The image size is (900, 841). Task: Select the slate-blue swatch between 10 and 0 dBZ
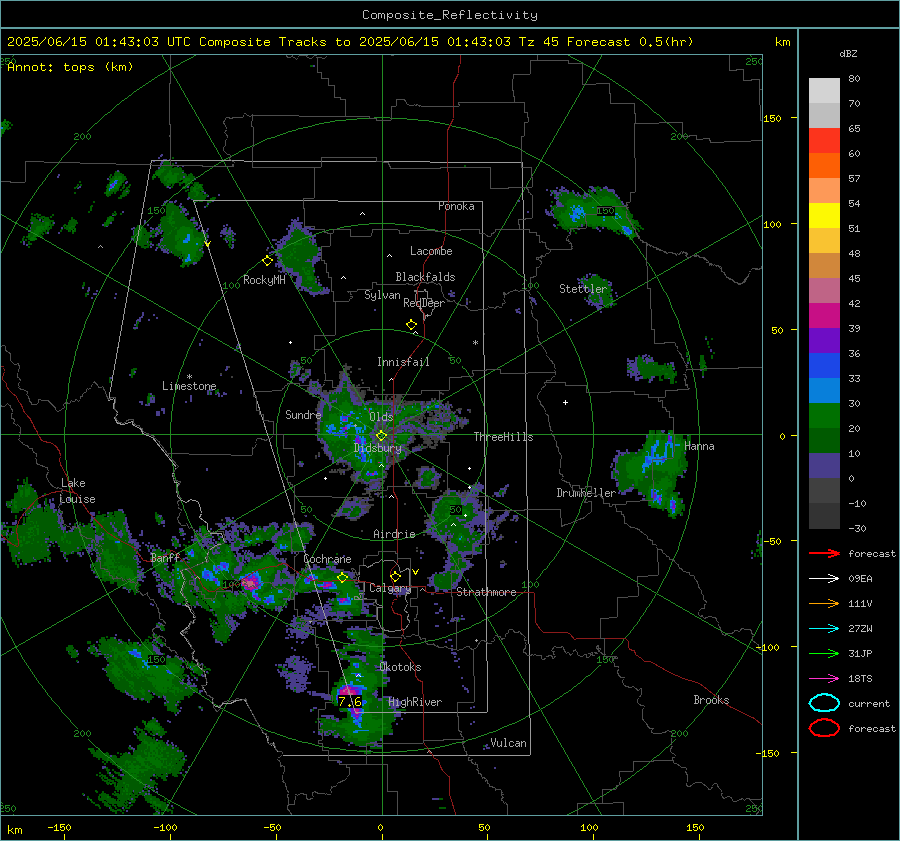(x=824, y=465)
